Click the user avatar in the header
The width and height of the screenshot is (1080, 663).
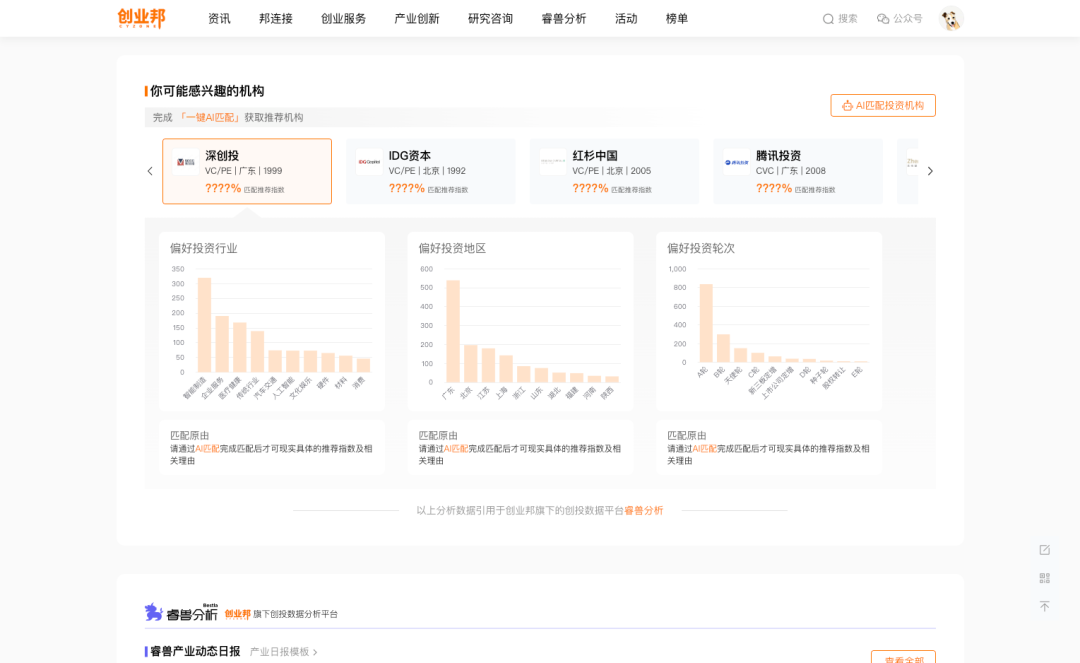(x=950, y=18)
